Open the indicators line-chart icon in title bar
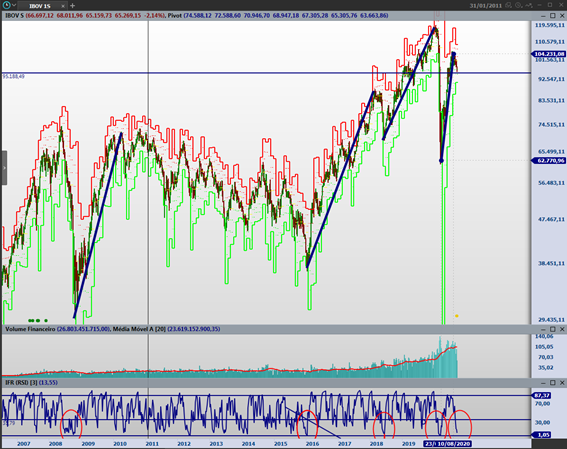The width and height of the screenshot is (567, 449). tap(529, 5)
